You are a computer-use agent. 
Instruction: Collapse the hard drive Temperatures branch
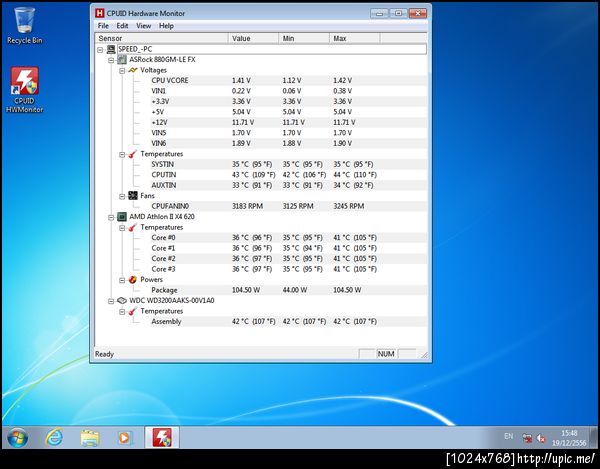122,312
